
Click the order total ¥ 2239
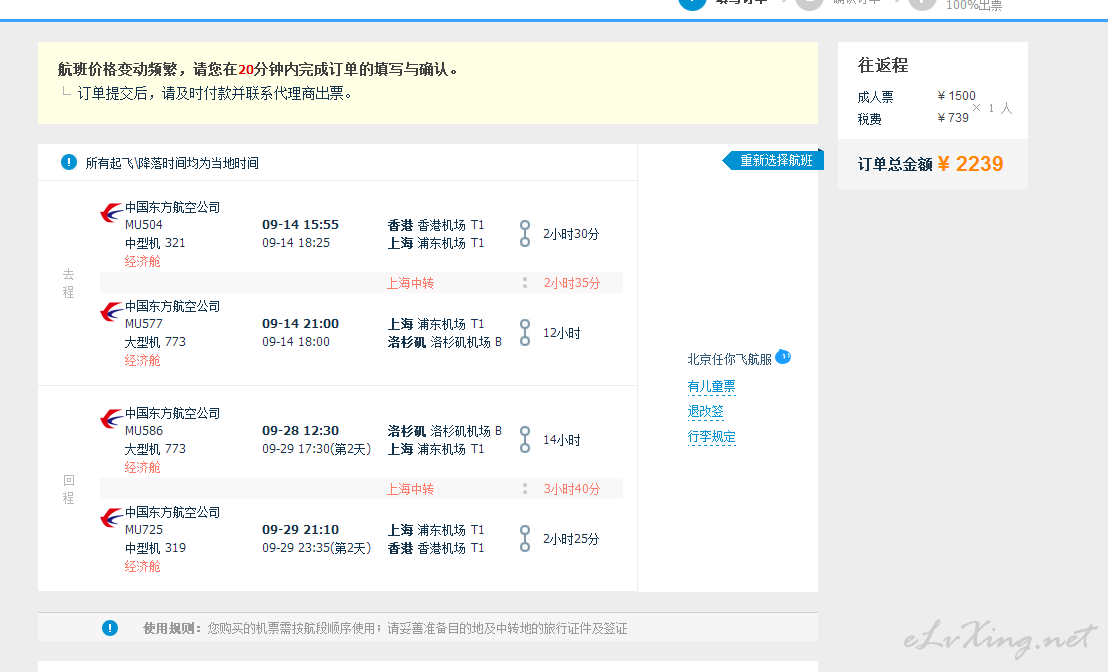pyautogui.click(x=970, y=164)
